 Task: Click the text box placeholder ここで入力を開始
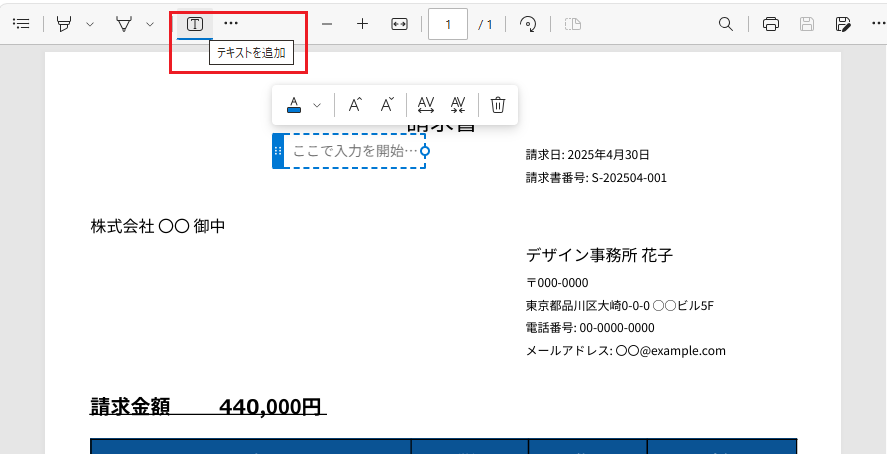[355, 151]
